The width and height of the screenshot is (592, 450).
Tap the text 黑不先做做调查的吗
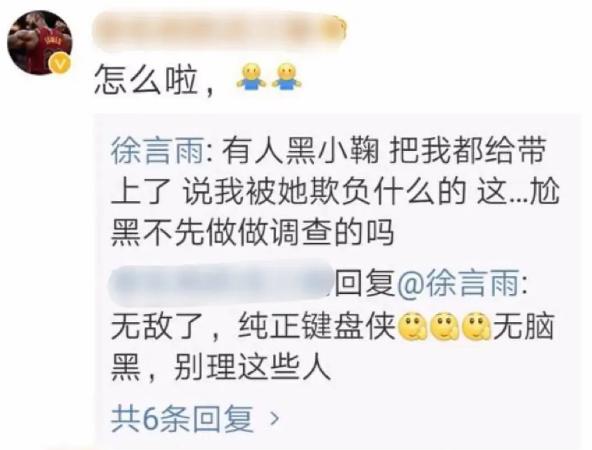(252, 232)
